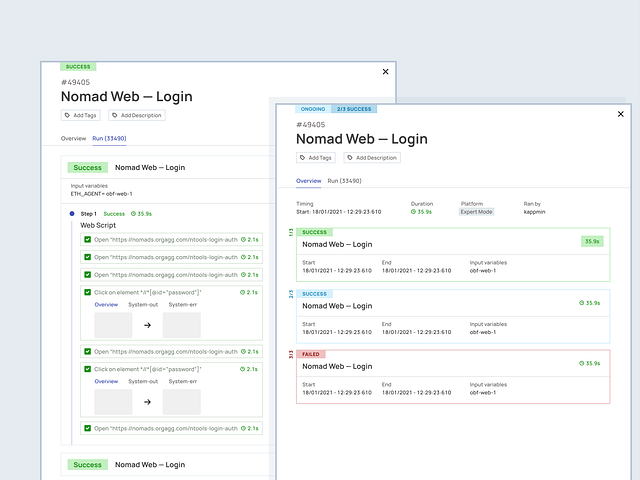Image resolution: width=640 pixels, height=480 pixels.
Task: Click the tag icon on Add Tags in Success panel
Action: [67, 116]
